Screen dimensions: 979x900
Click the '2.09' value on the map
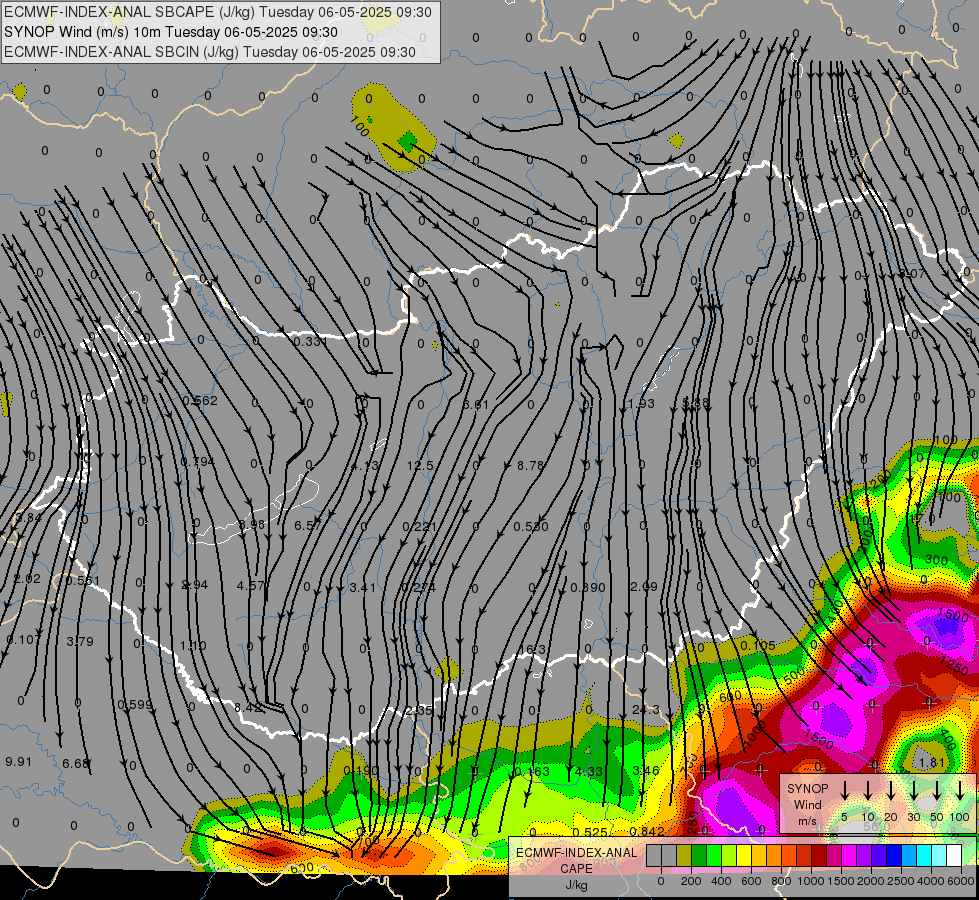click(x=644, y=586)
